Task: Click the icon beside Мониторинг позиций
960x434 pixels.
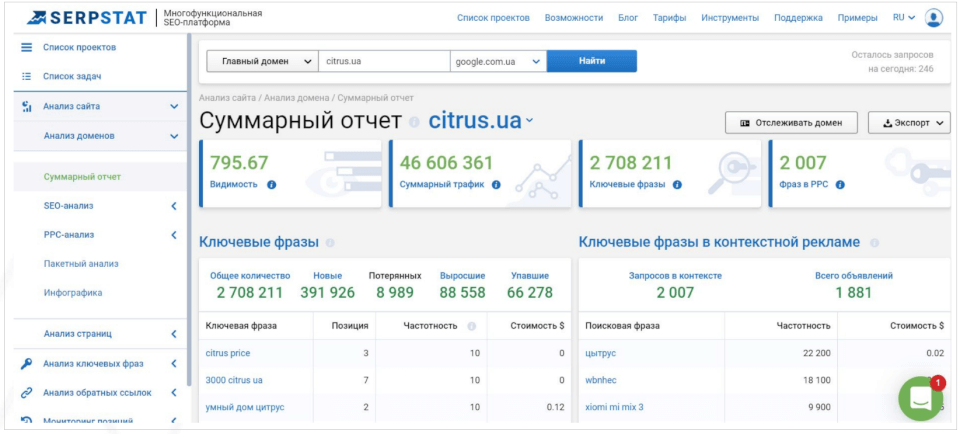Action: [x=26, y=421]
